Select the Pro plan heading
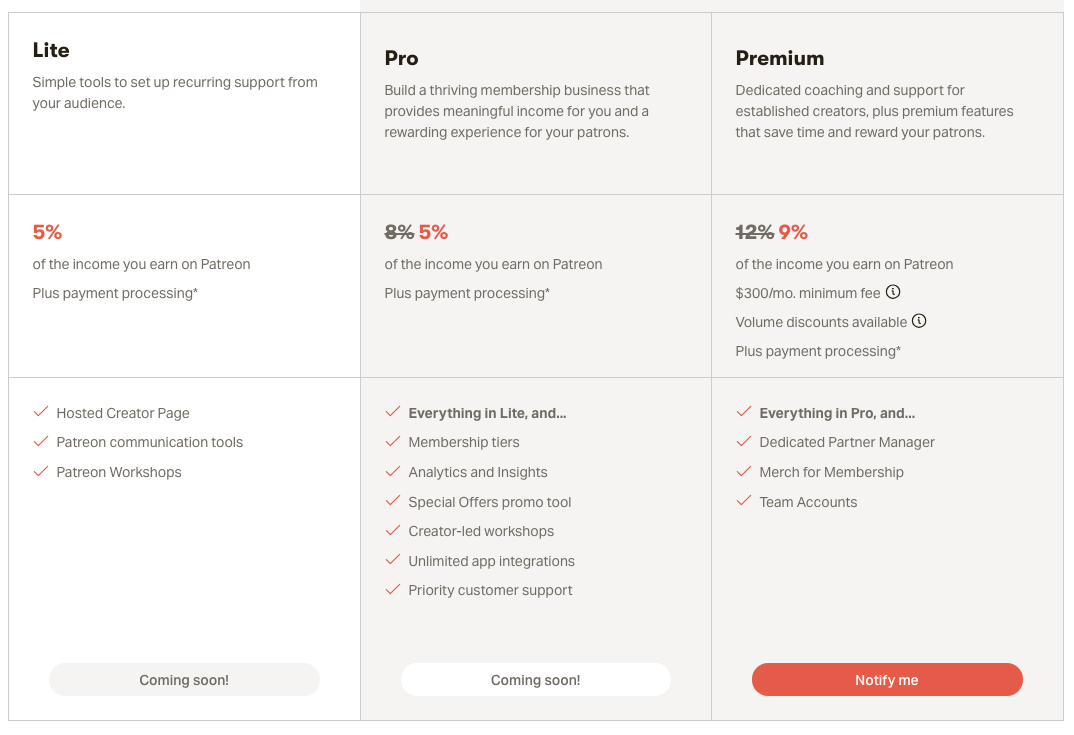 tap(401, 58)
